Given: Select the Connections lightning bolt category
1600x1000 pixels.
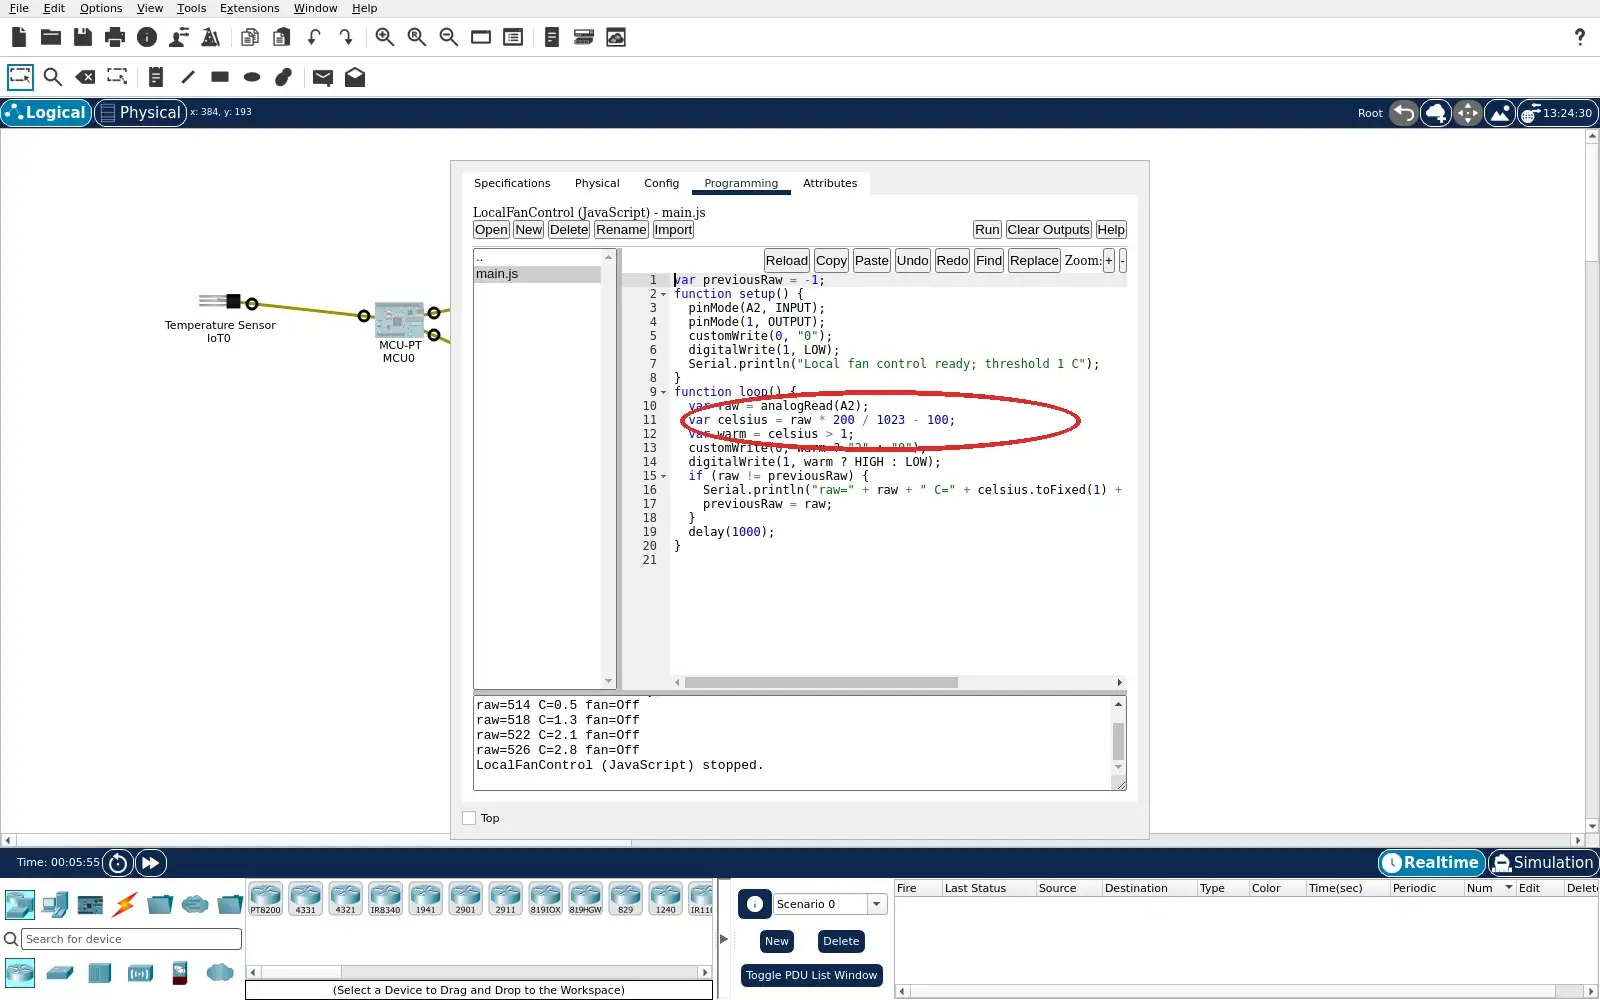Looking at the screenshot, I should point(125,905).
